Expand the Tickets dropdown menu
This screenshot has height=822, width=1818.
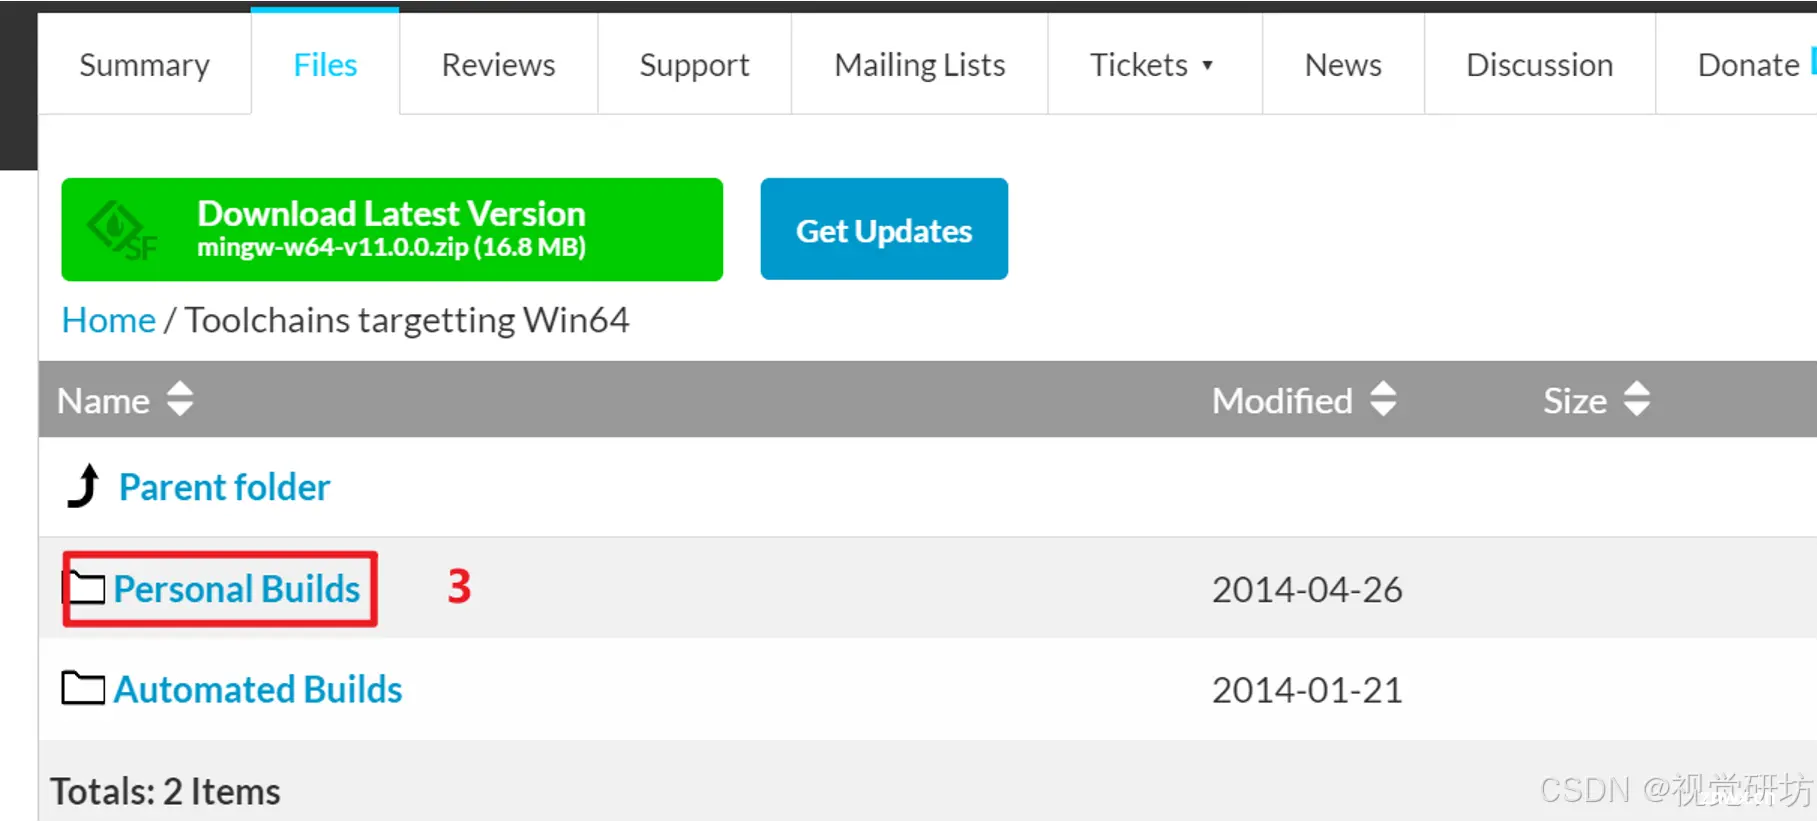[x=1152, y=65]
